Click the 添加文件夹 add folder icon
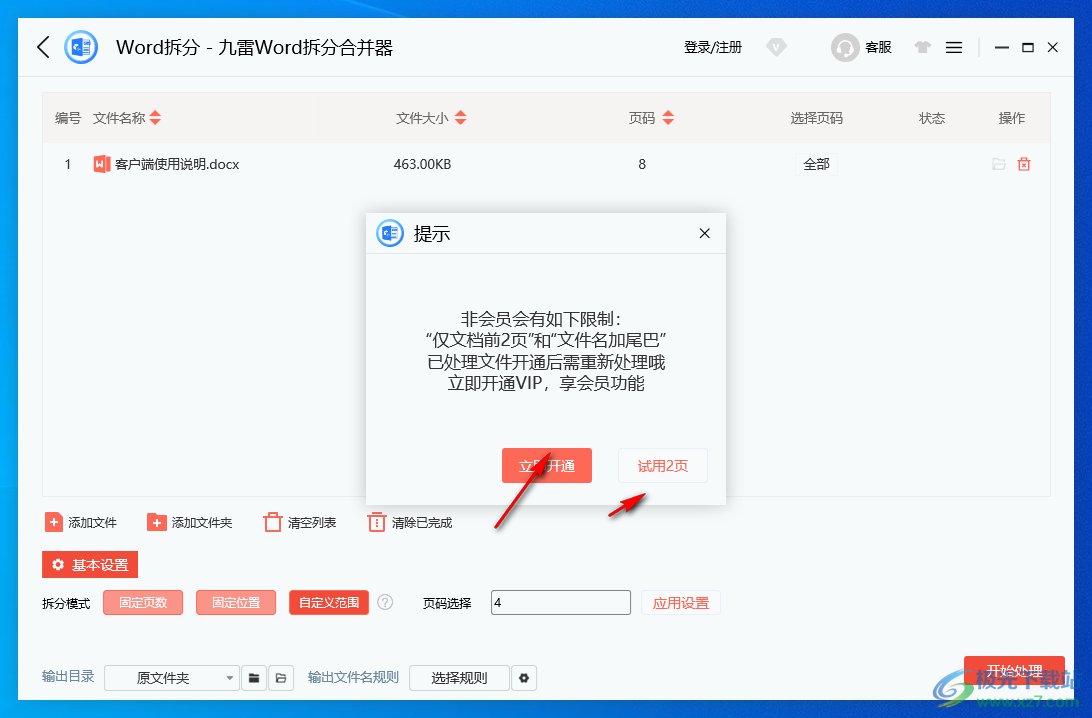The image size is (1092, 718). (157, 521)
